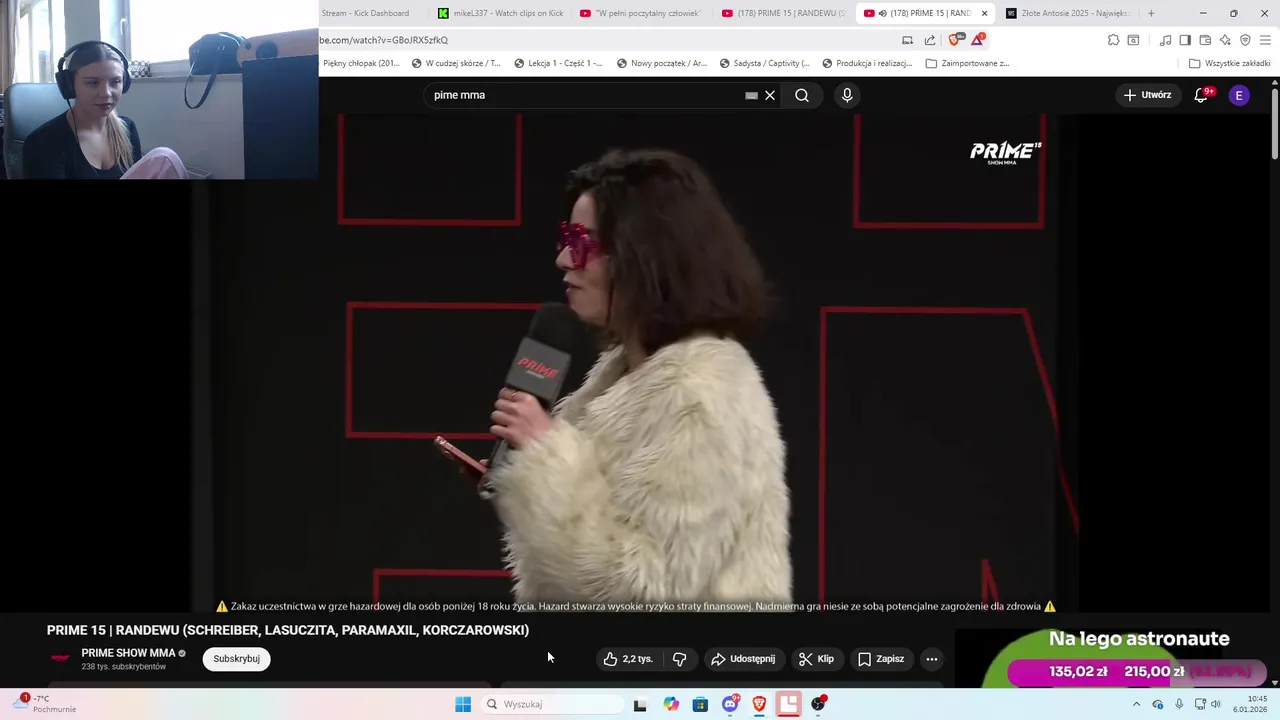Click the install/cast screen icon in address bar

(907, 40)
